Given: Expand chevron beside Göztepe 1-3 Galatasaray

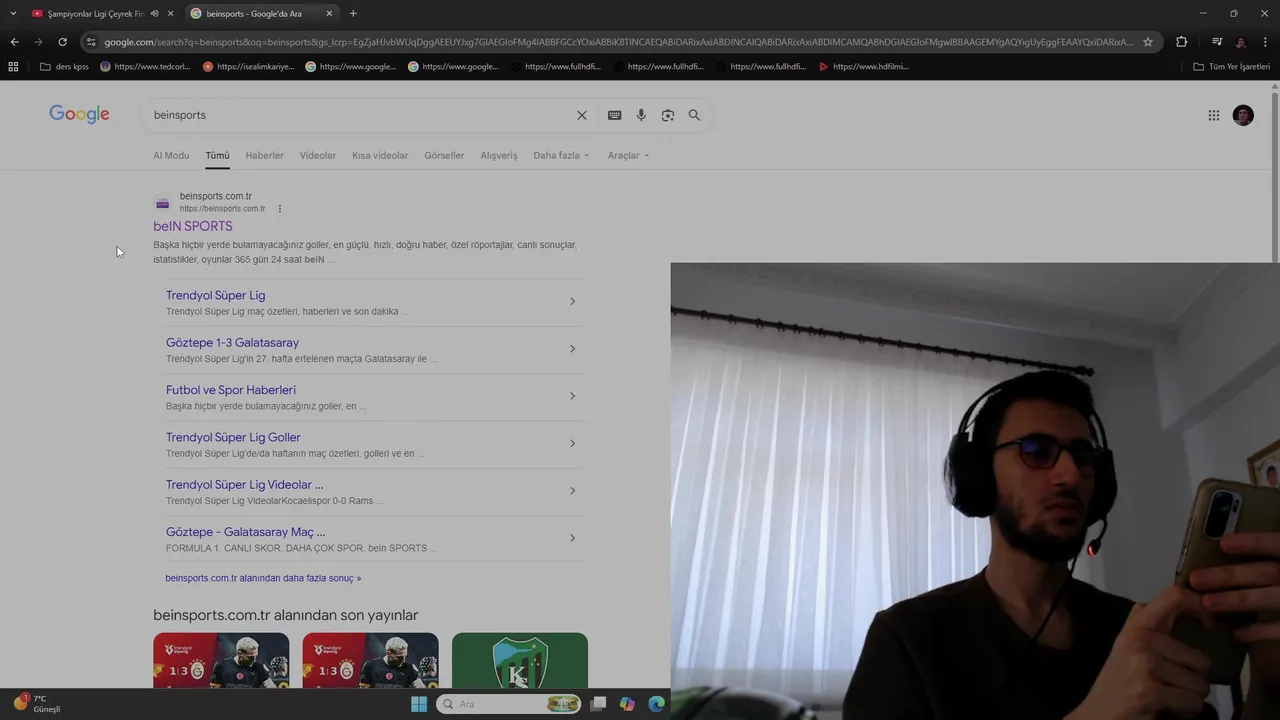Looking at the screenshot, I should click(x=572, y=349).
